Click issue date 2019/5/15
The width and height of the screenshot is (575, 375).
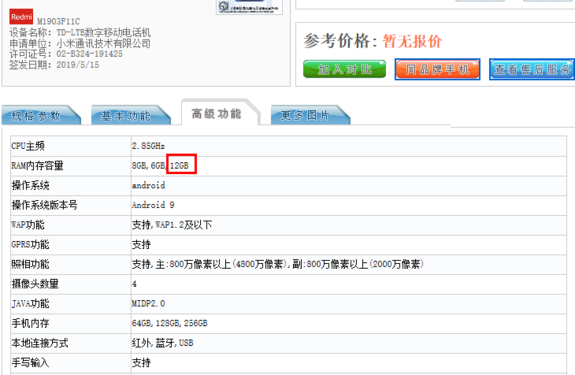pos(78,65)
